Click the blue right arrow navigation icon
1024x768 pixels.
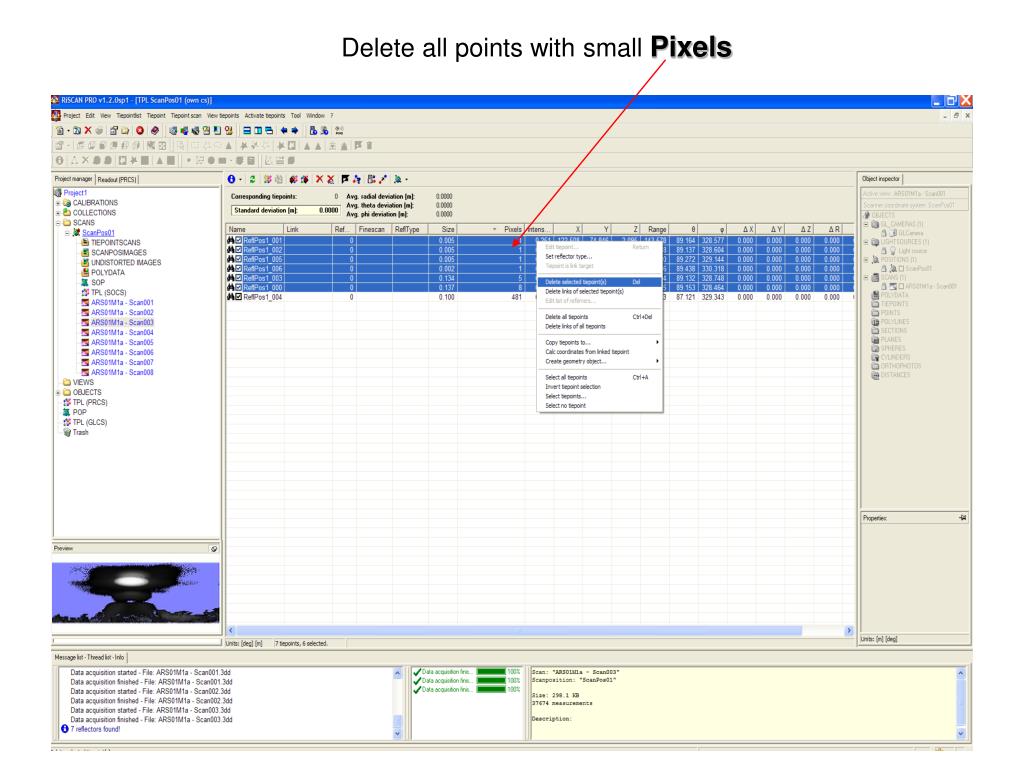[x=295, y=131]
